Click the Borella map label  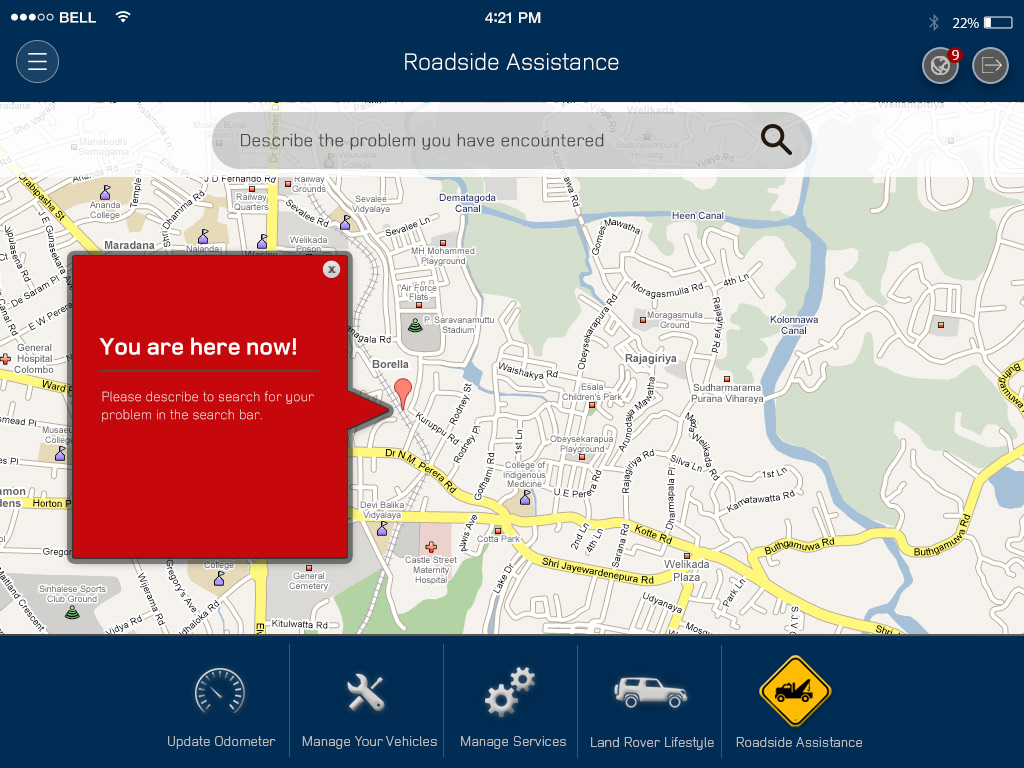point(390,364)
